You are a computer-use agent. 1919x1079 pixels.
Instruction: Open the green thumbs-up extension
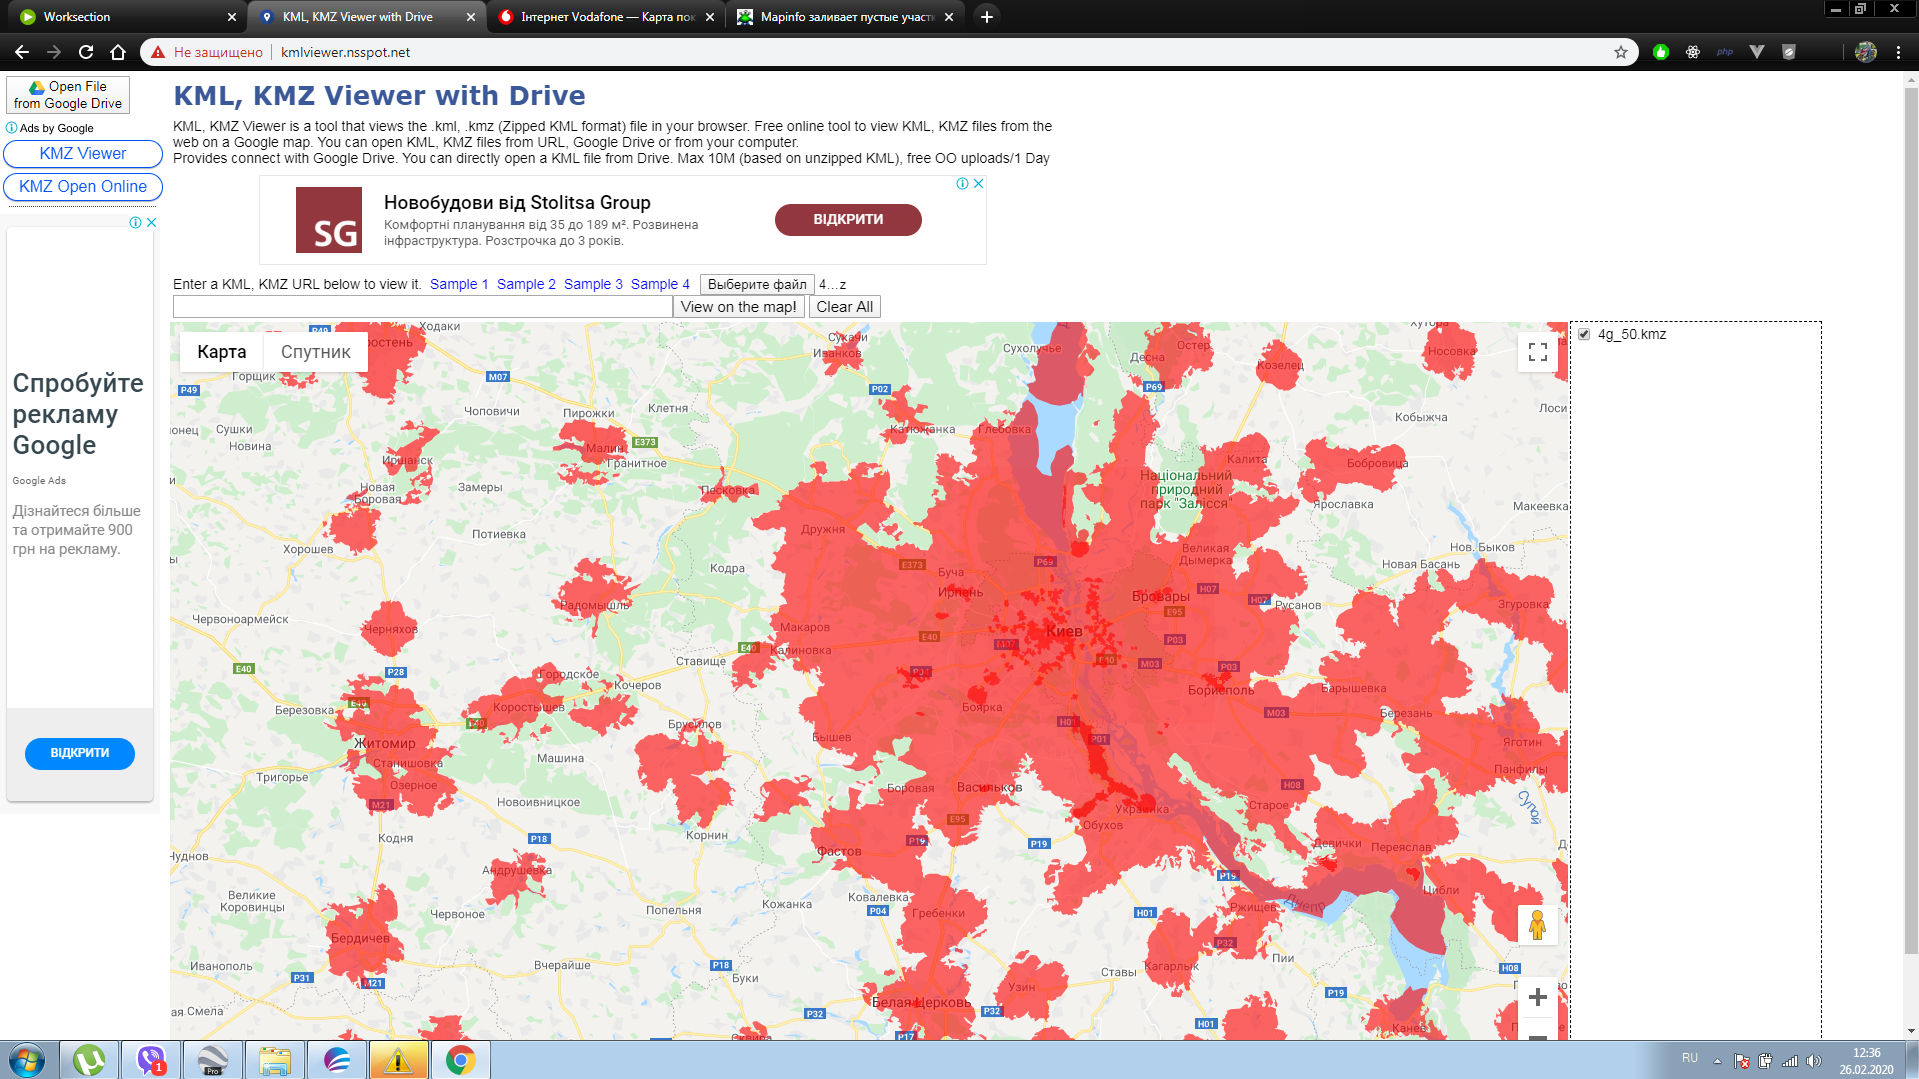pyautogui.click(x=1661, y=52)
